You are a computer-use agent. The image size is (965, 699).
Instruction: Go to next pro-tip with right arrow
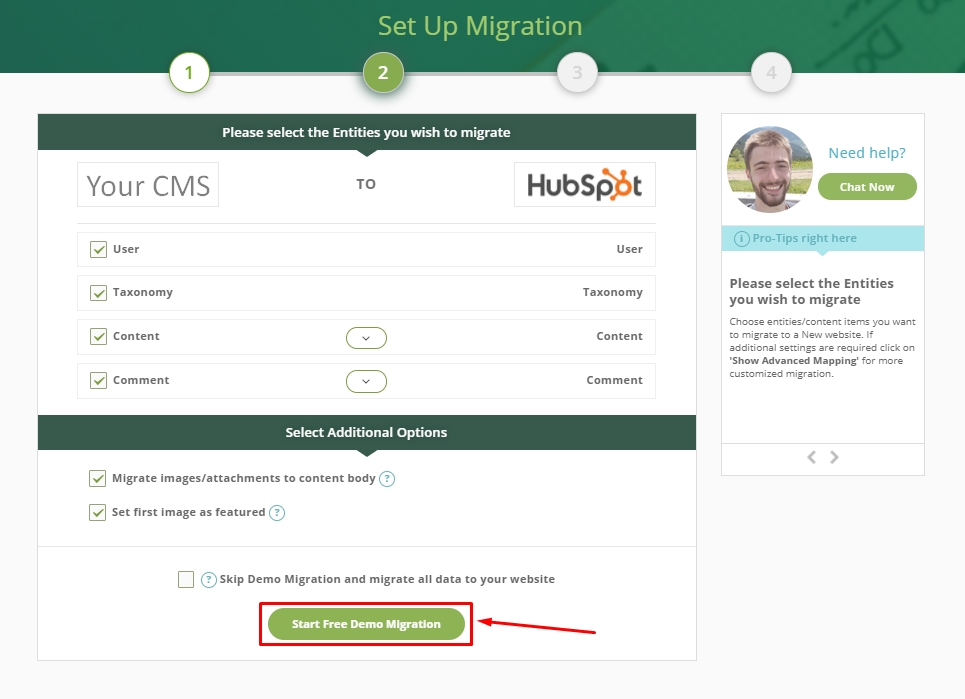pyautogui.click(x=834, y=457)
